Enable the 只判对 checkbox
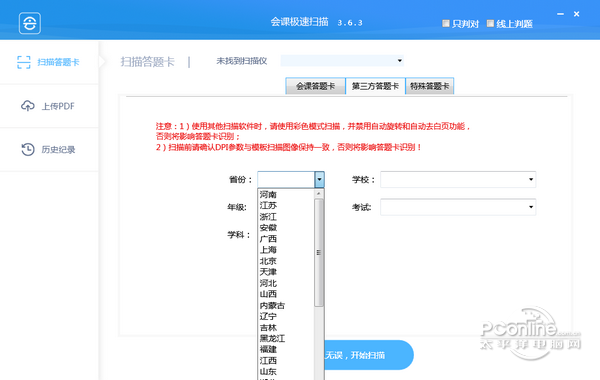 tap(446, 24)
